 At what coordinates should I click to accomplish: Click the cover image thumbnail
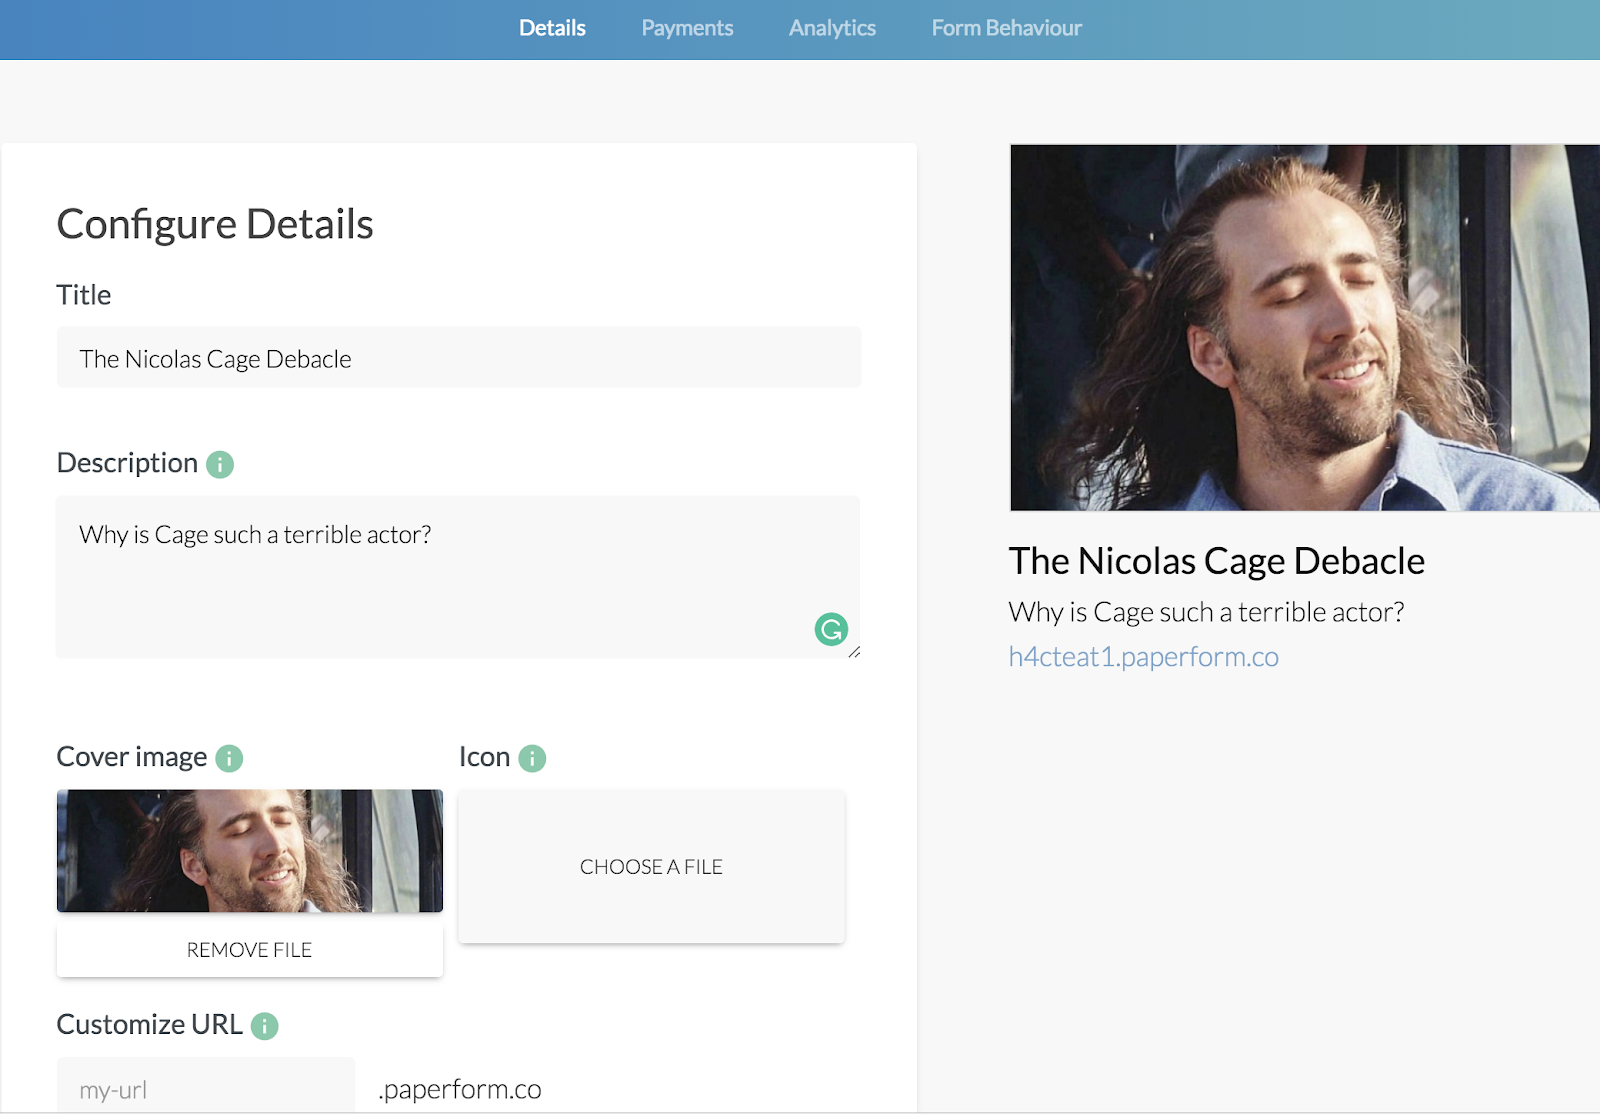[250, 851]
